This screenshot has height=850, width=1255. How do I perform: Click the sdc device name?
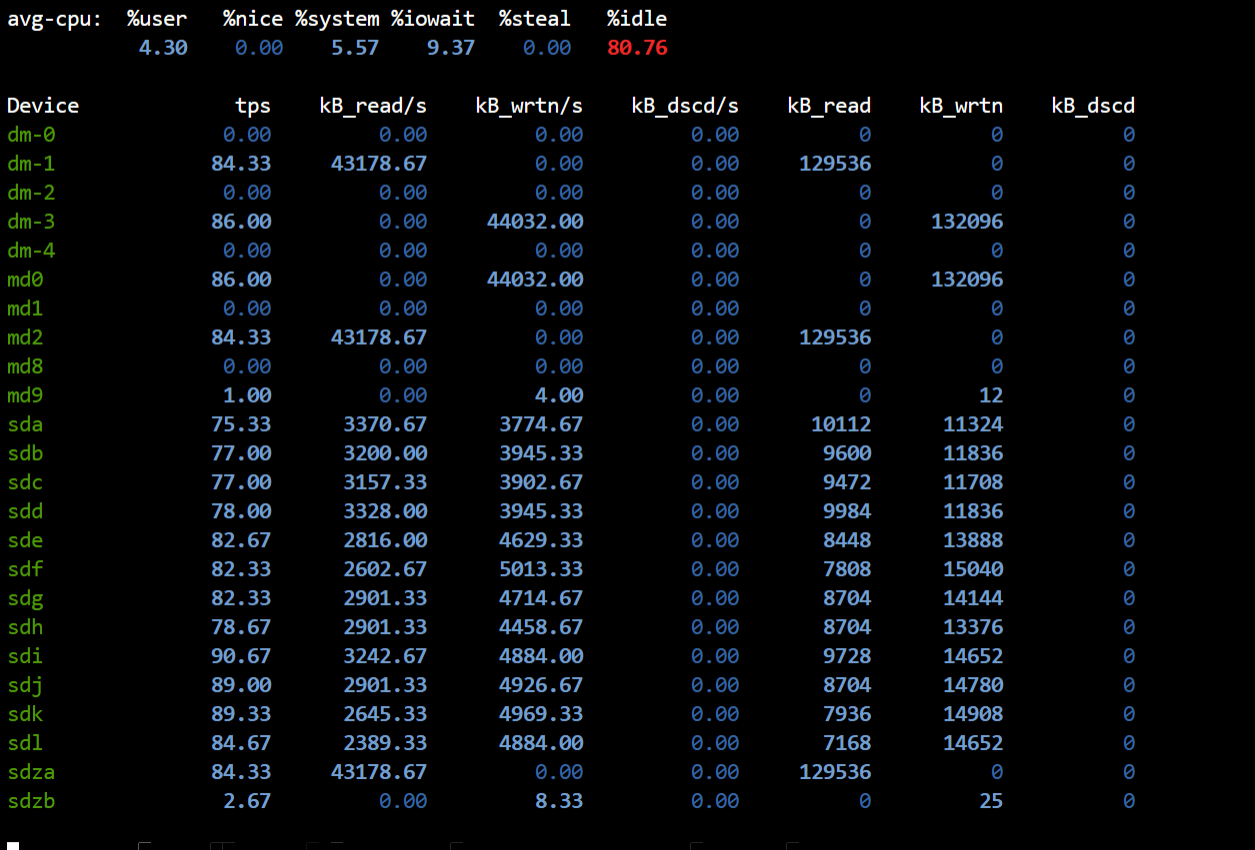(25, 483)
